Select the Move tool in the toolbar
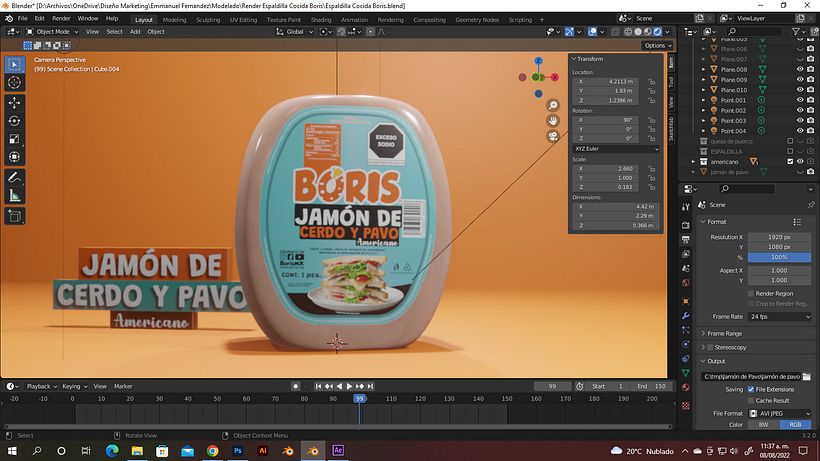Image resolution: width=820 pixels, height=461 pixels. coord(14,102)
